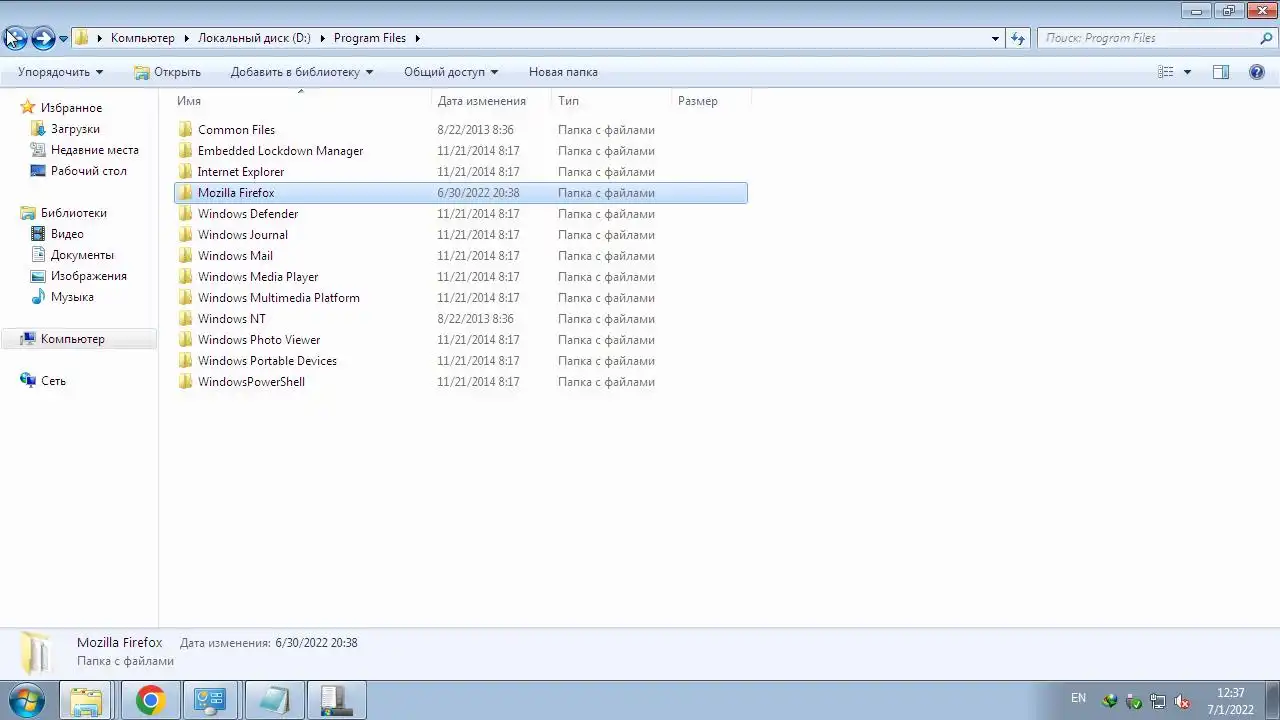Click the EN language indicator
This screenshot has height=720, width=1280.
coord(1078,698)
